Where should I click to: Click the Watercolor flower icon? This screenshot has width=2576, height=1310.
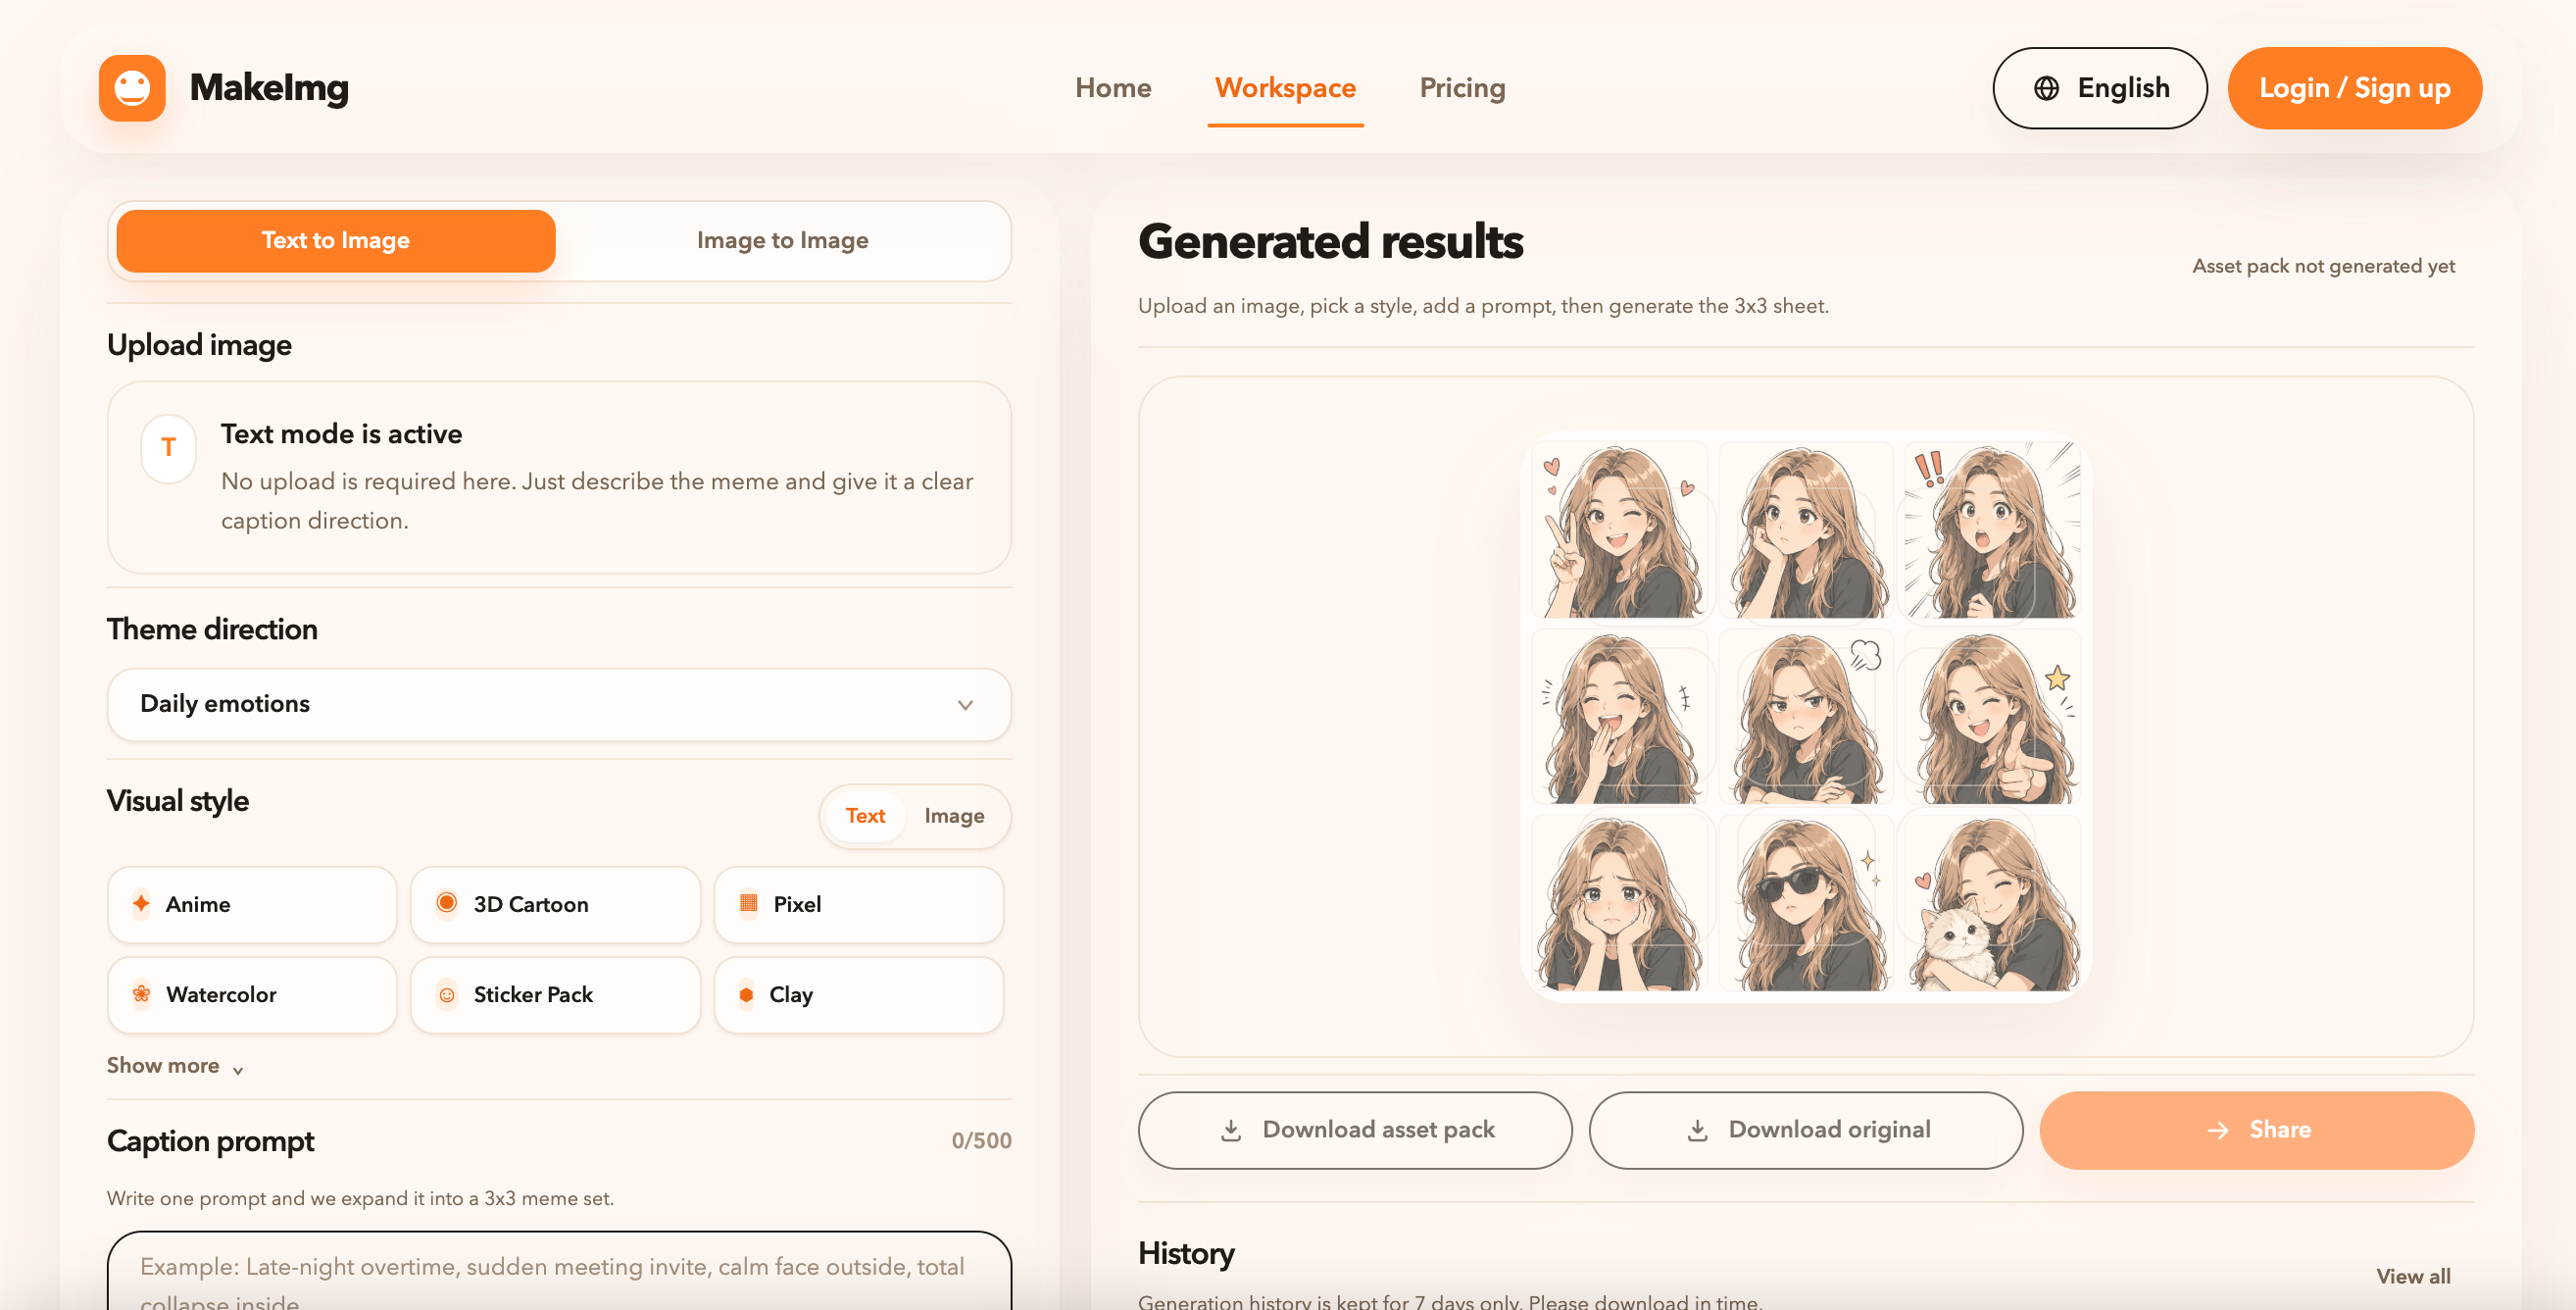tap(142, 994)
